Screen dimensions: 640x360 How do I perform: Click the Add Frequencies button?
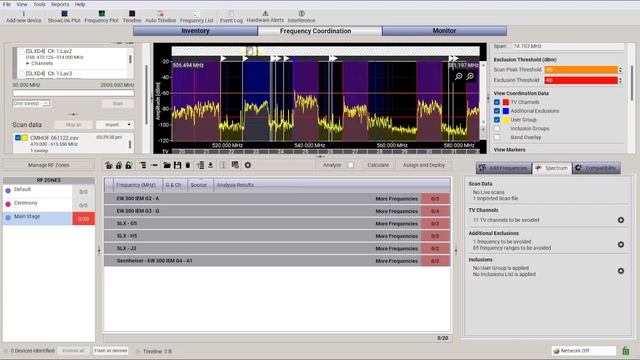[504, 168]
